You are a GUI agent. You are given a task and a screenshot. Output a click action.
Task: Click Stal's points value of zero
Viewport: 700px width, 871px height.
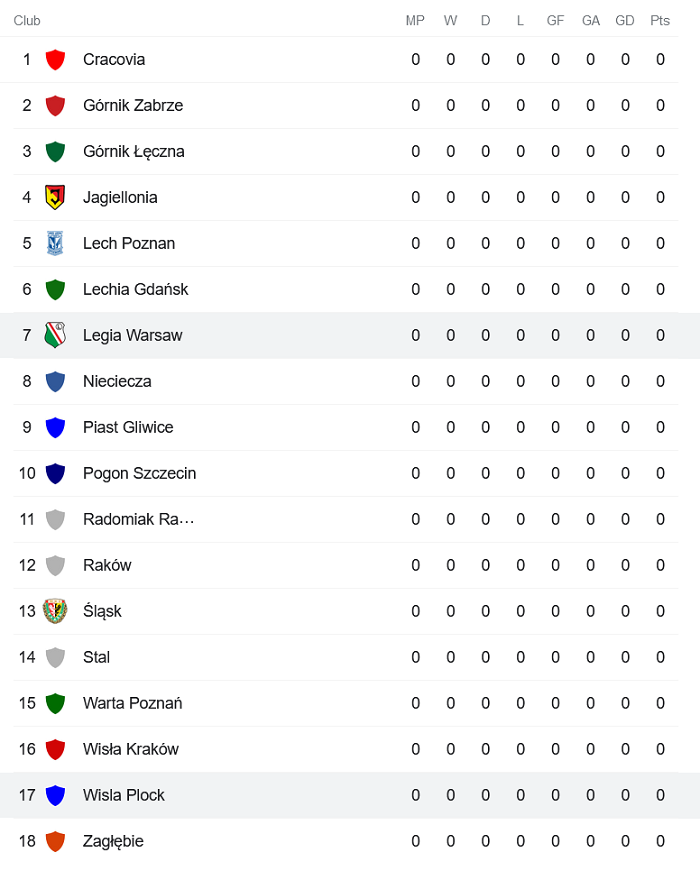tap(660, 657)
